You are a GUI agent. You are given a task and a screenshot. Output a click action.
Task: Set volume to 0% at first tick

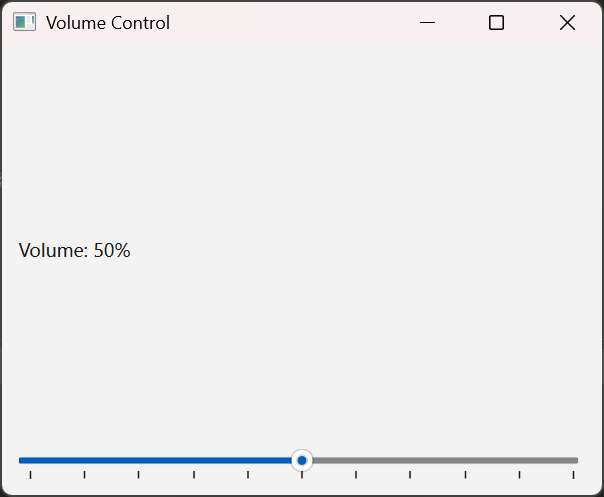coord(30,475)
